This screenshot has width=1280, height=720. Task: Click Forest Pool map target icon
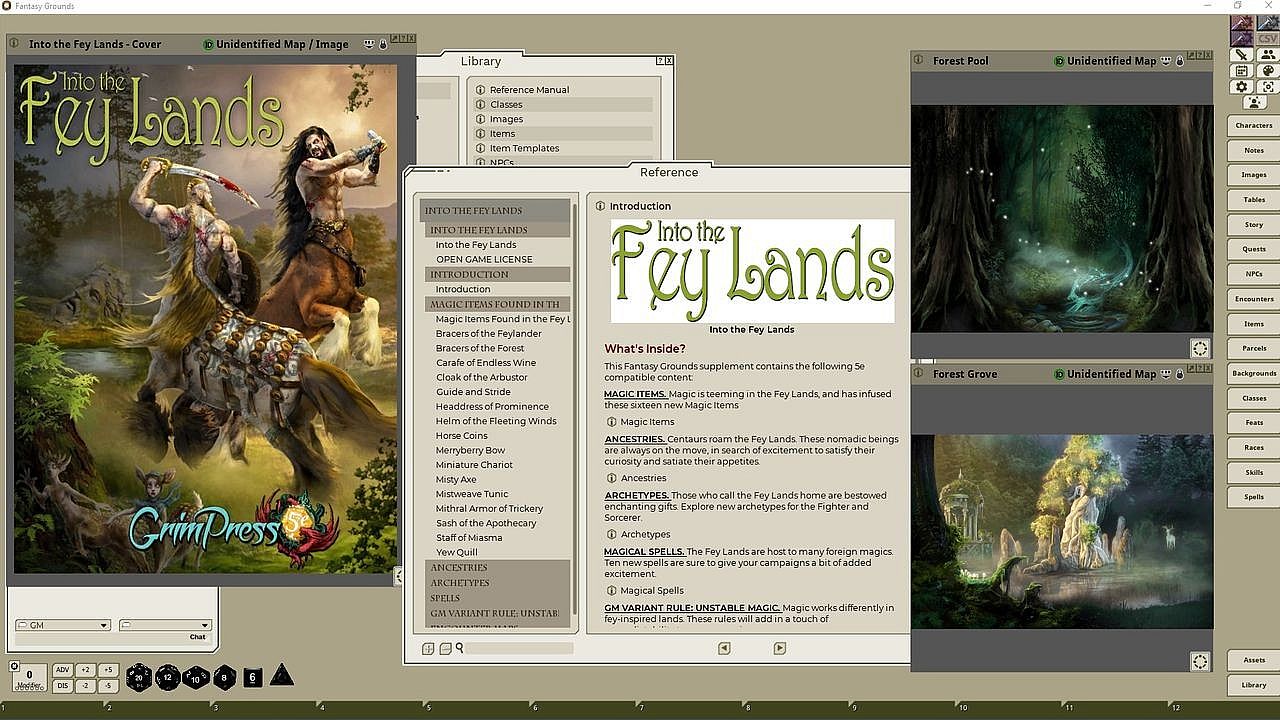(1200, 348)
